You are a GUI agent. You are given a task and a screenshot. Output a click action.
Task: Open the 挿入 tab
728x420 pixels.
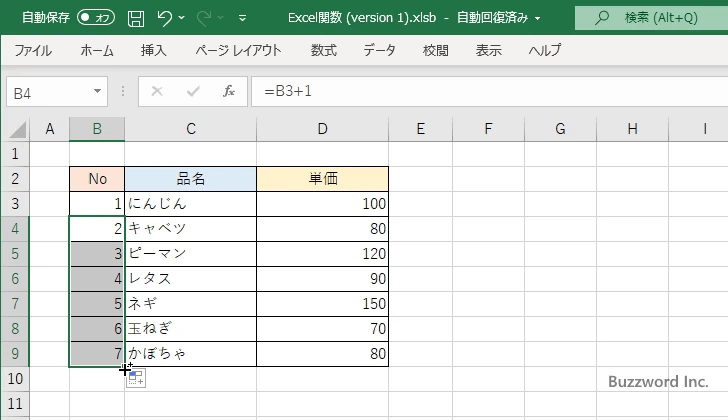pos(154,50)
